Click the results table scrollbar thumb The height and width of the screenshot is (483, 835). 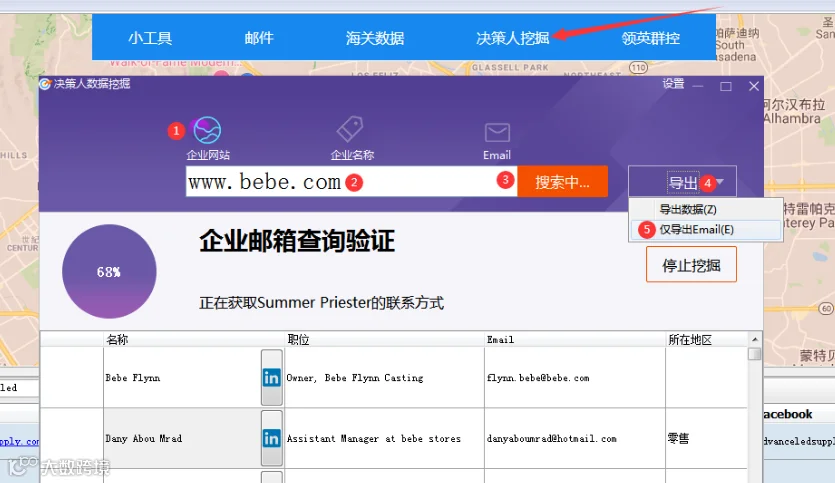[755, 354]
